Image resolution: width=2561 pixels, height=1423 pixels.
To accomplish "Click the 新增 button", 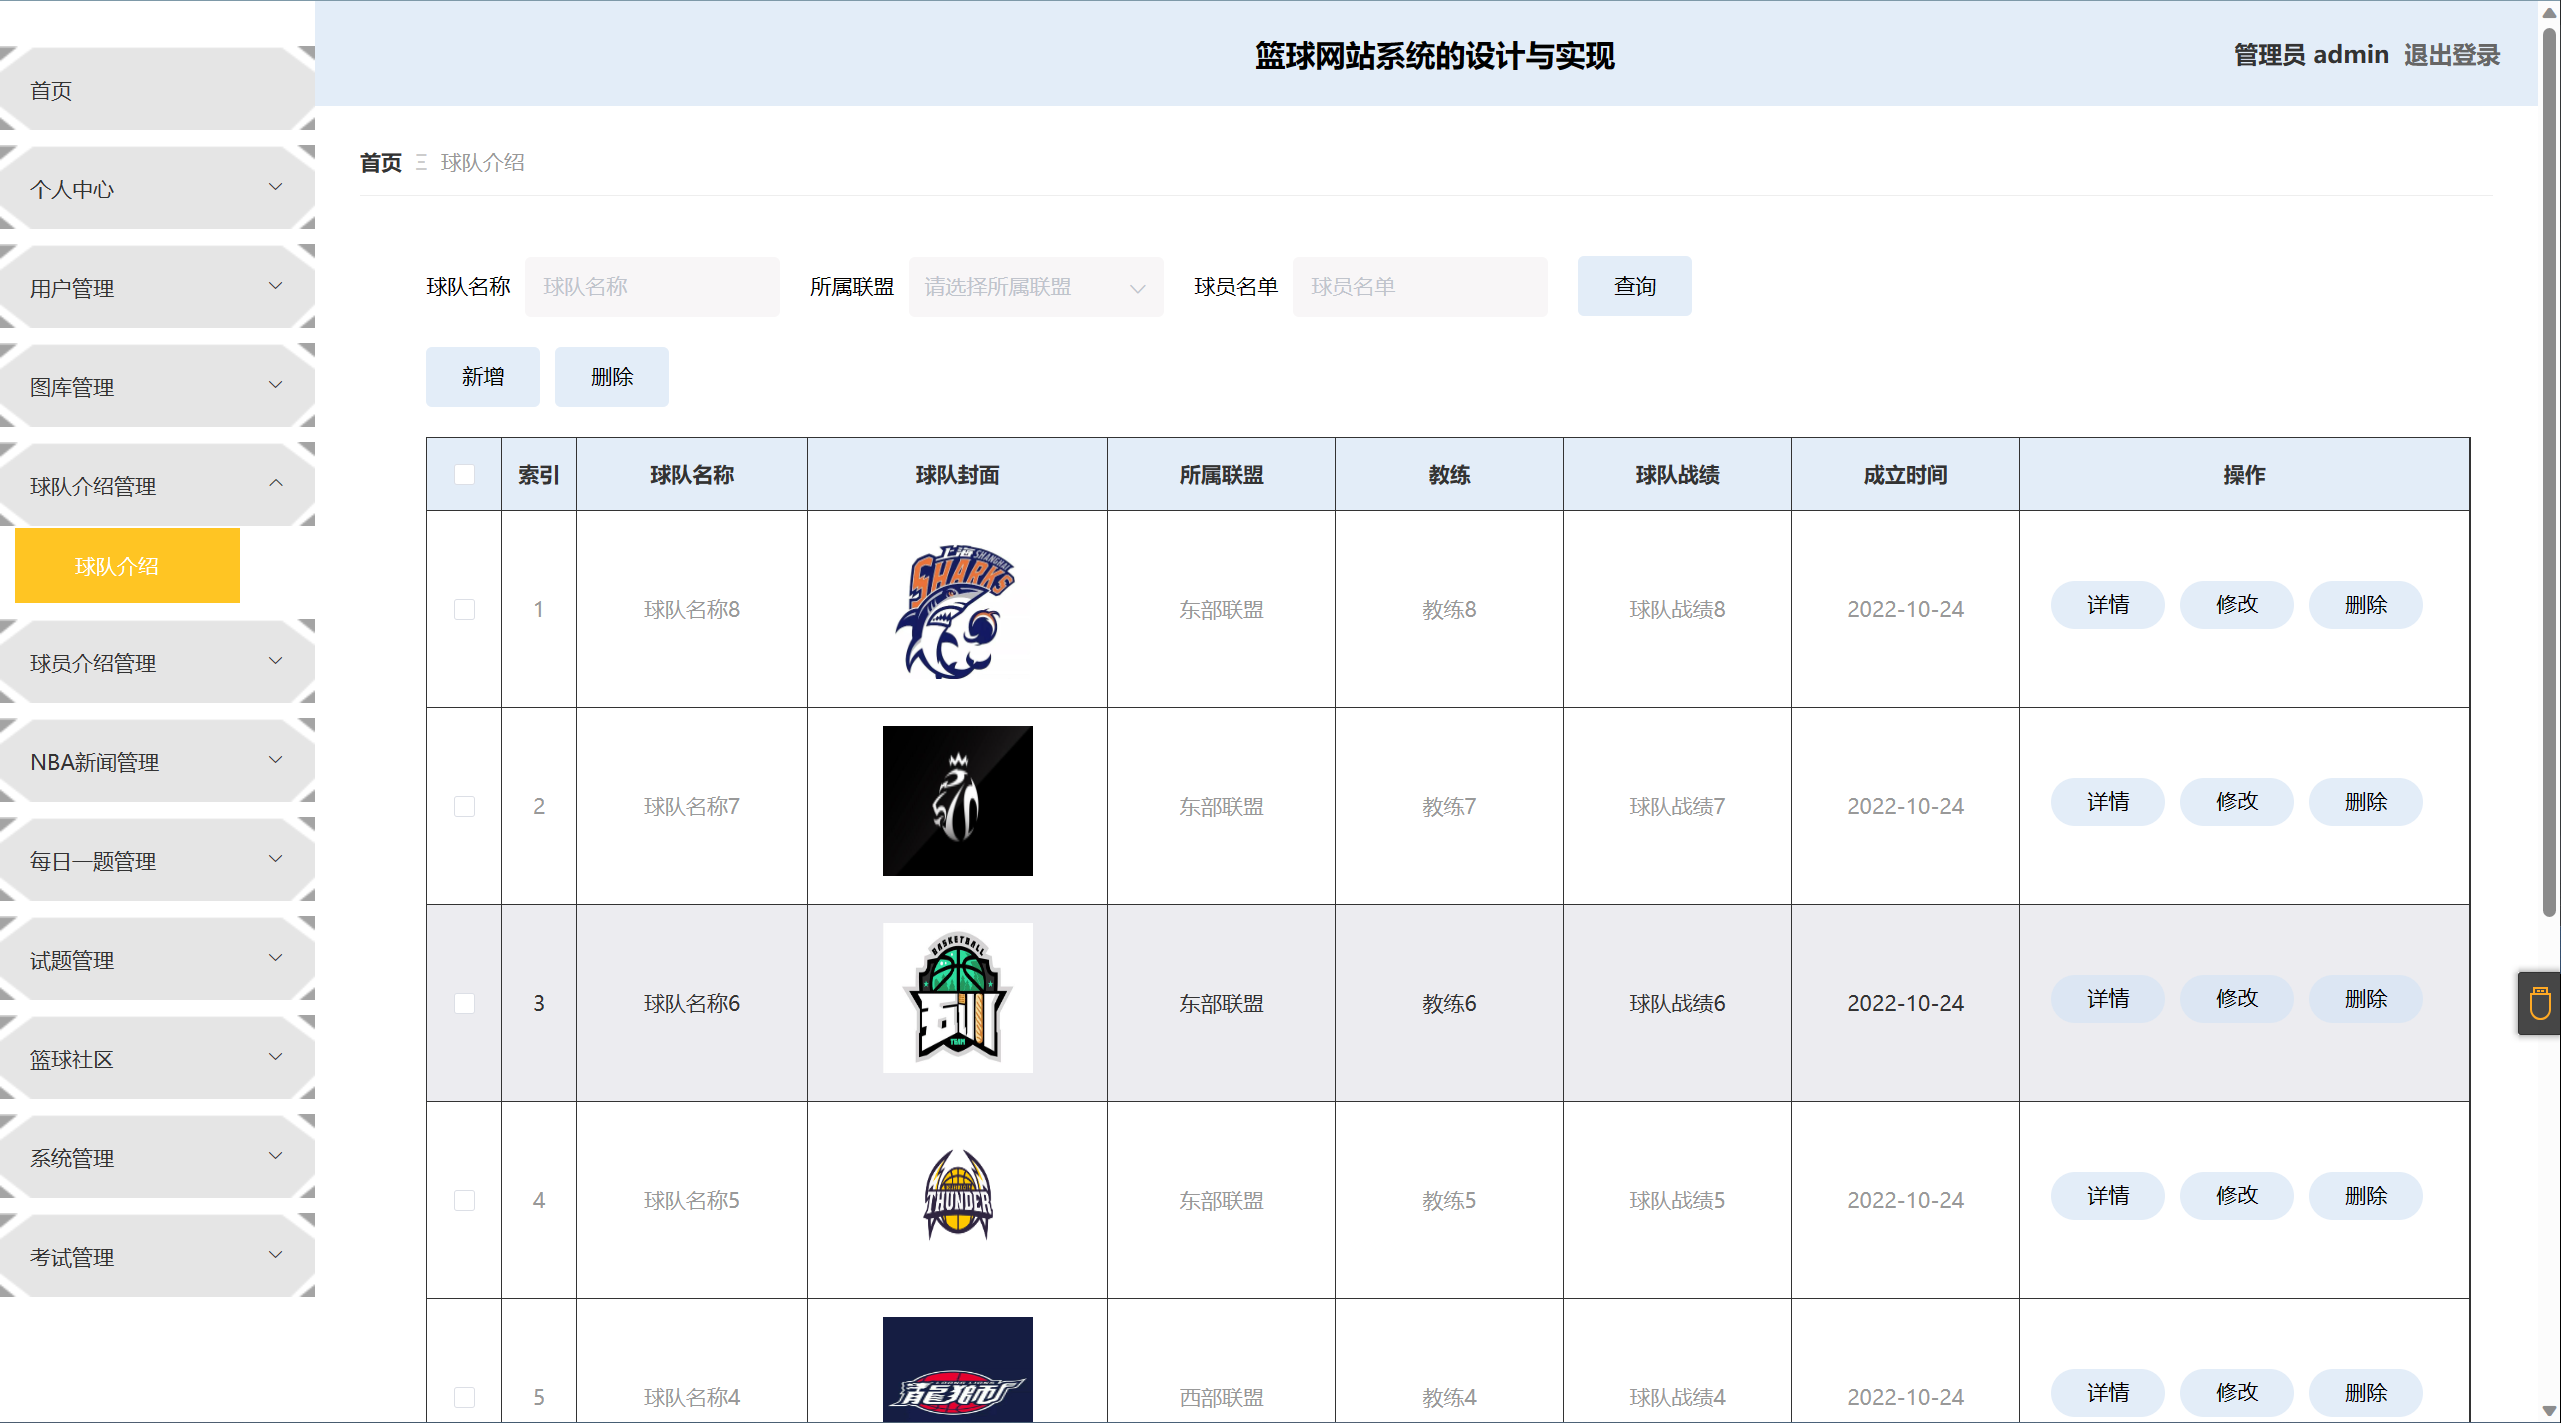I will [482, 377].
